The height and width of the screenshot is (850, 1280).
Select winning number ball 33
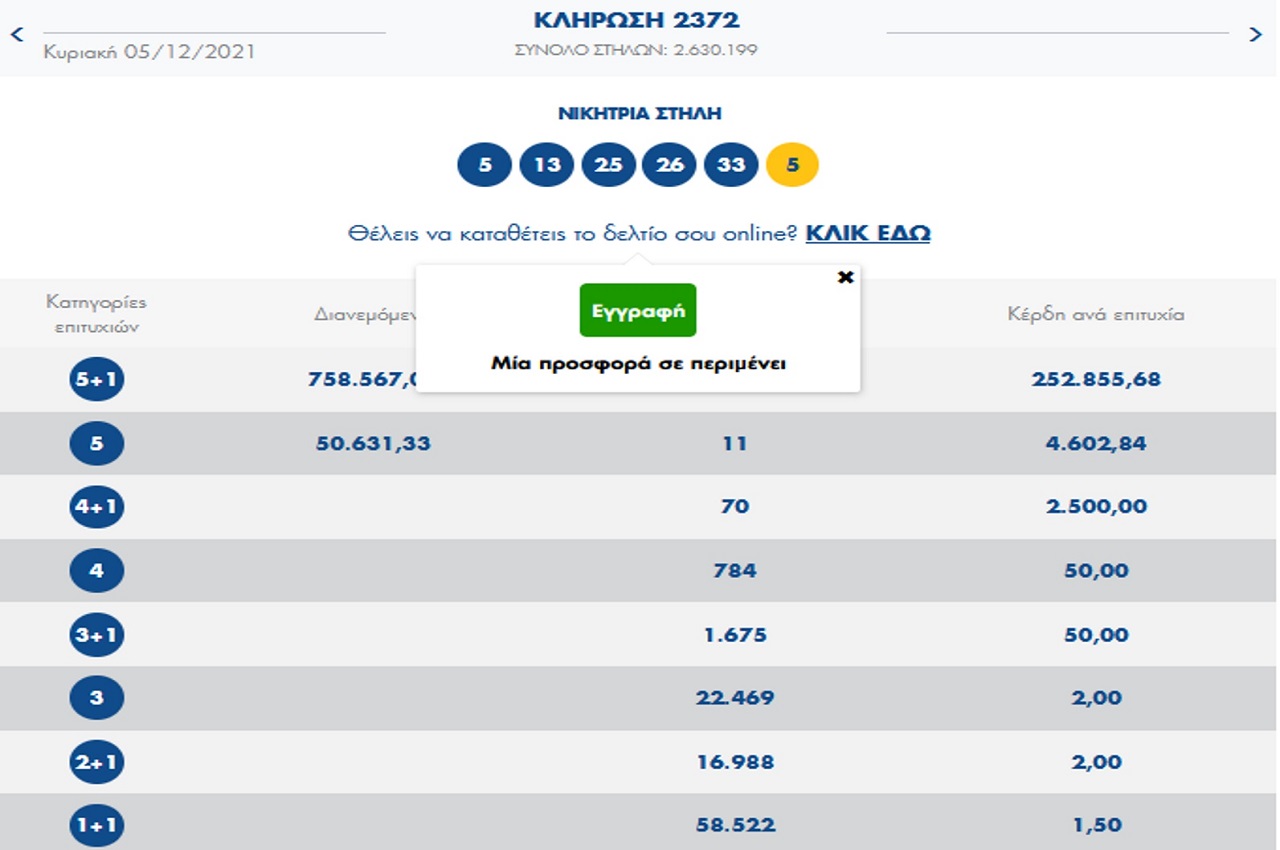pos(731,165)
